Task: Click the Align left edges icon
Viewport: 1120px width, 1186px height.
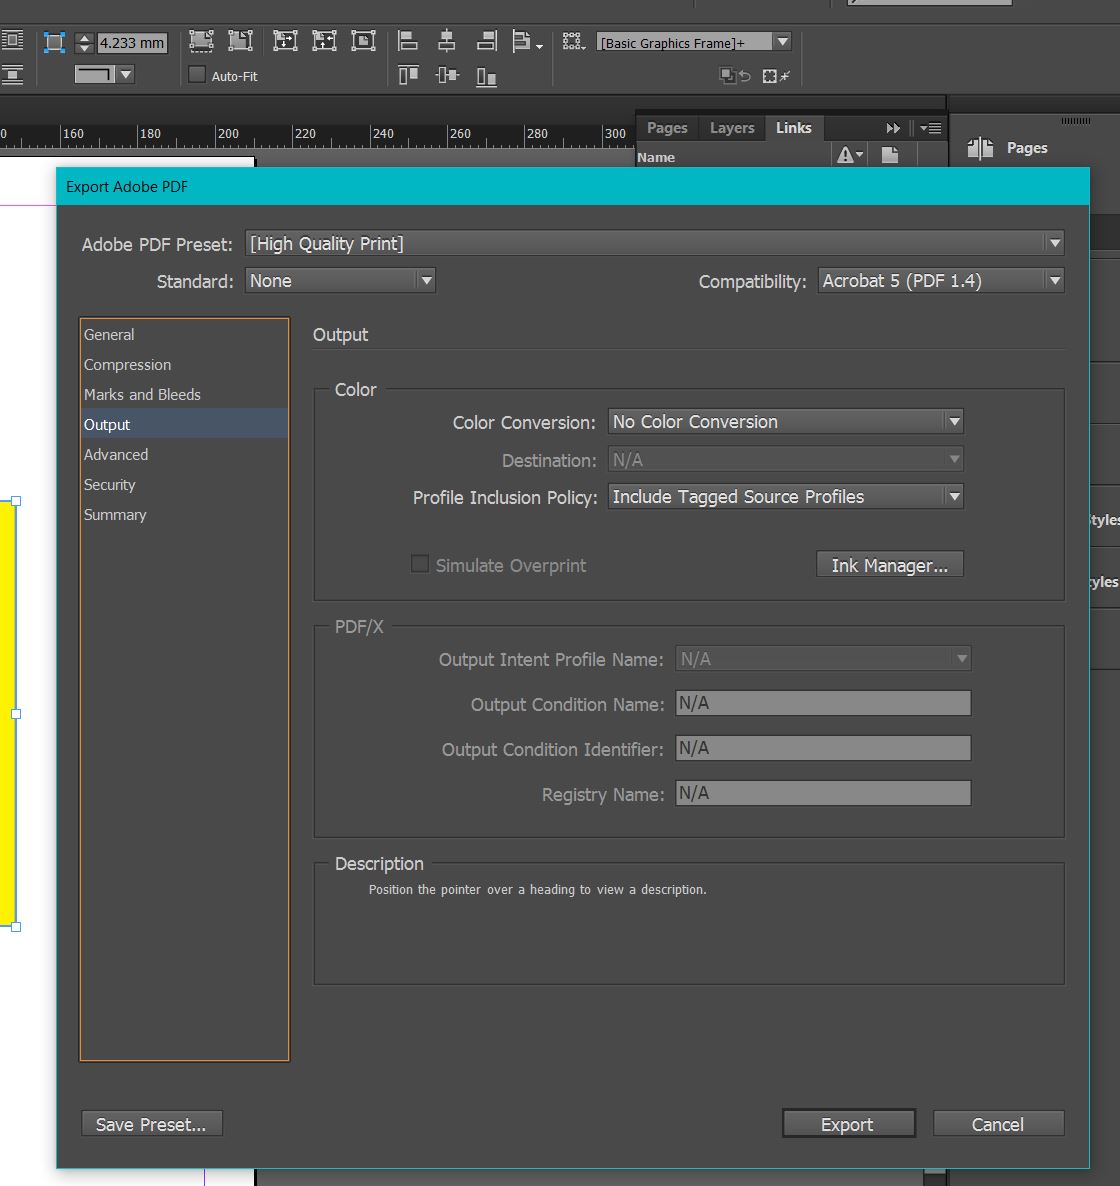Action: [408, 41]
